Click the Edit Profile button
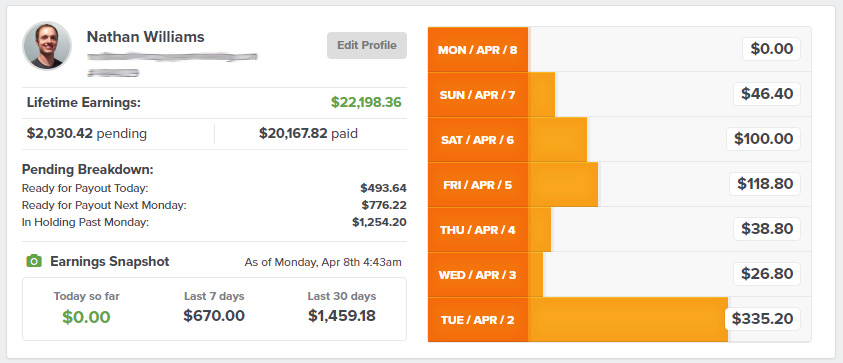Viewport: 843px width, 363px height. (x=367, y=45)
